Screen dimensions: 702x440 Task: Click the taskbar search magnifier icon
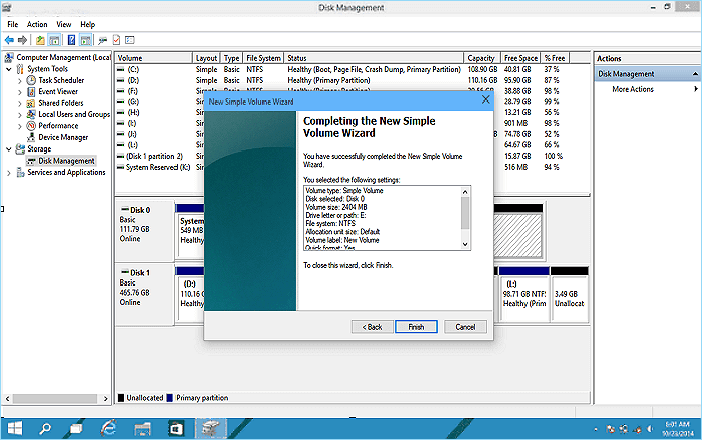pyautogui.click(x=47, y=428)
